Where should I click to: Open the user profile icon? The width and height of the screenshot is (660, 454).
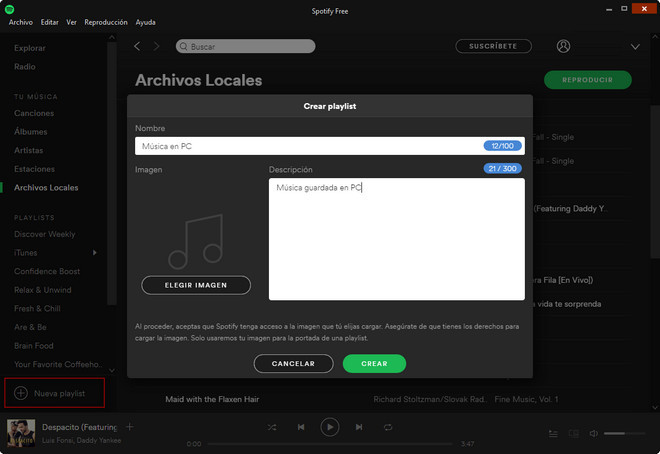[563, 46]
